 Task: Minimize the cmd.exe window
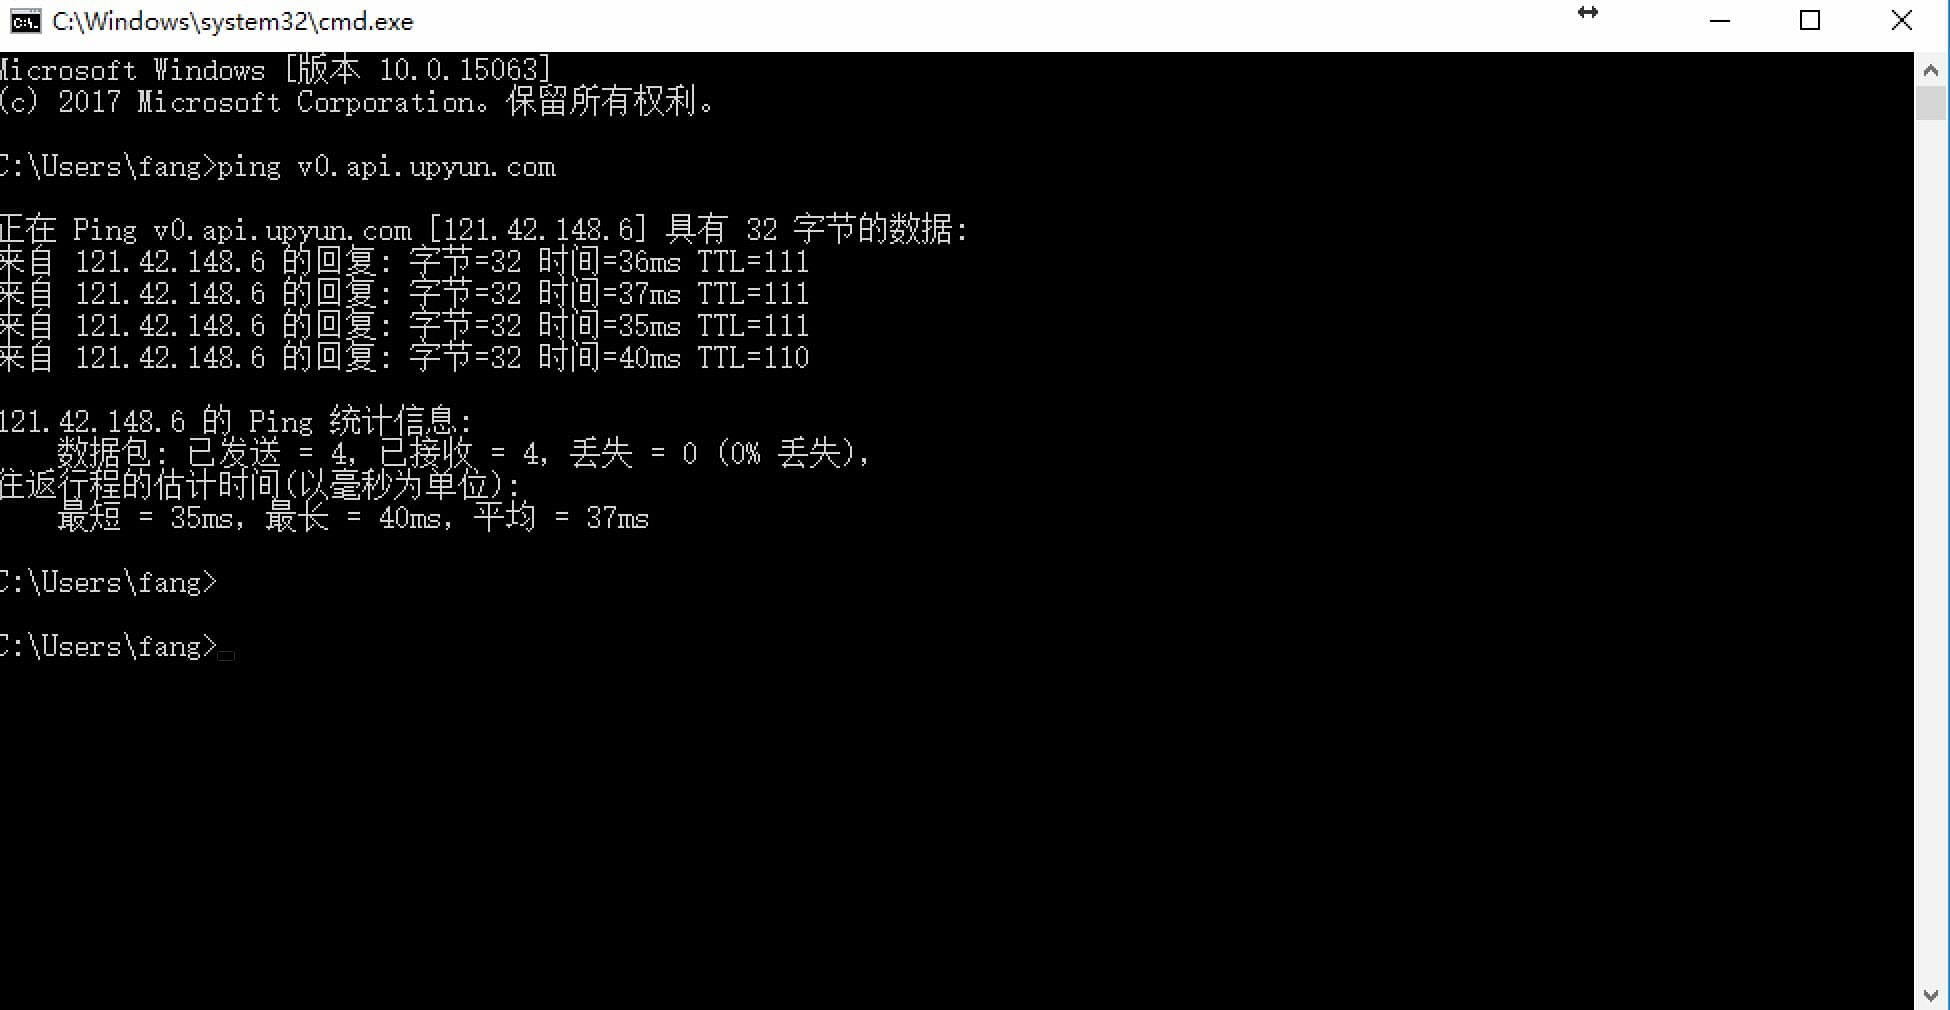[1720, 21]
